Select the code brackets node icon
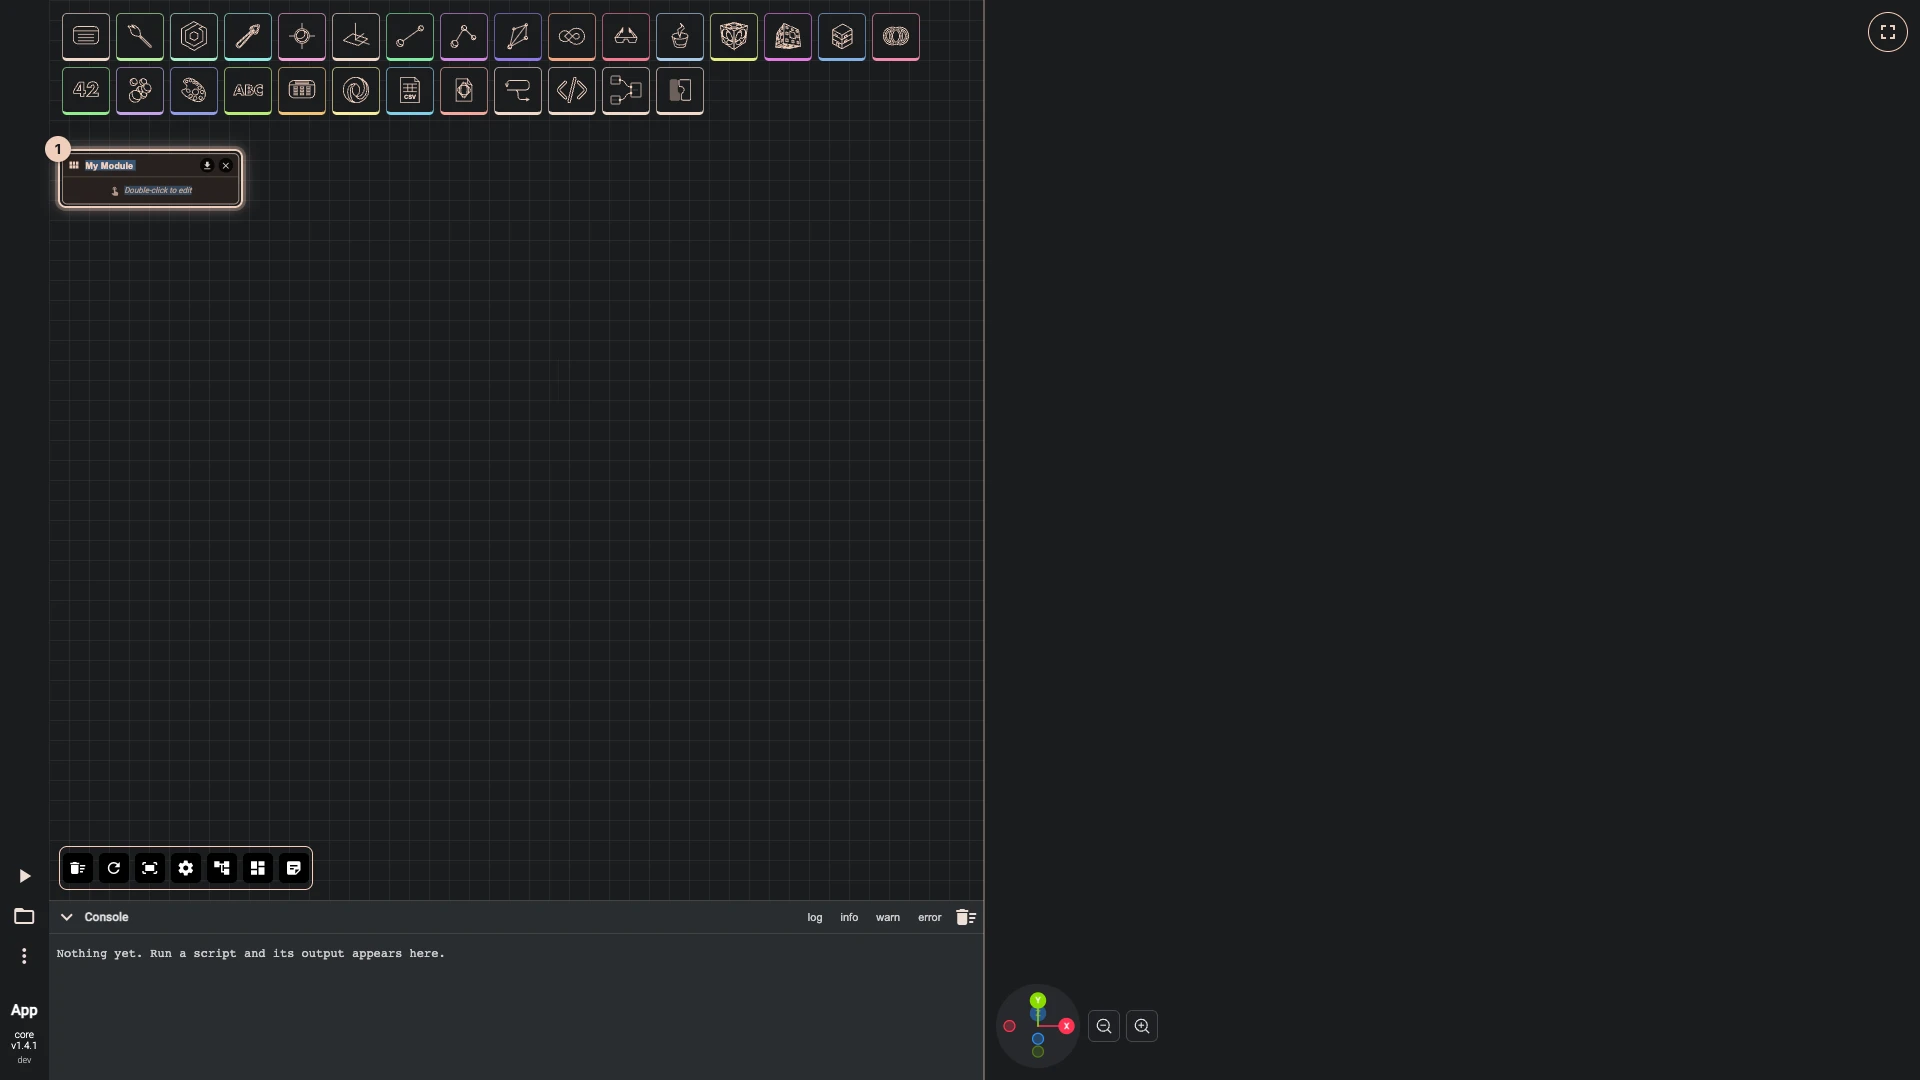Screen dimensions: 1920x1080 pos(572,91)
